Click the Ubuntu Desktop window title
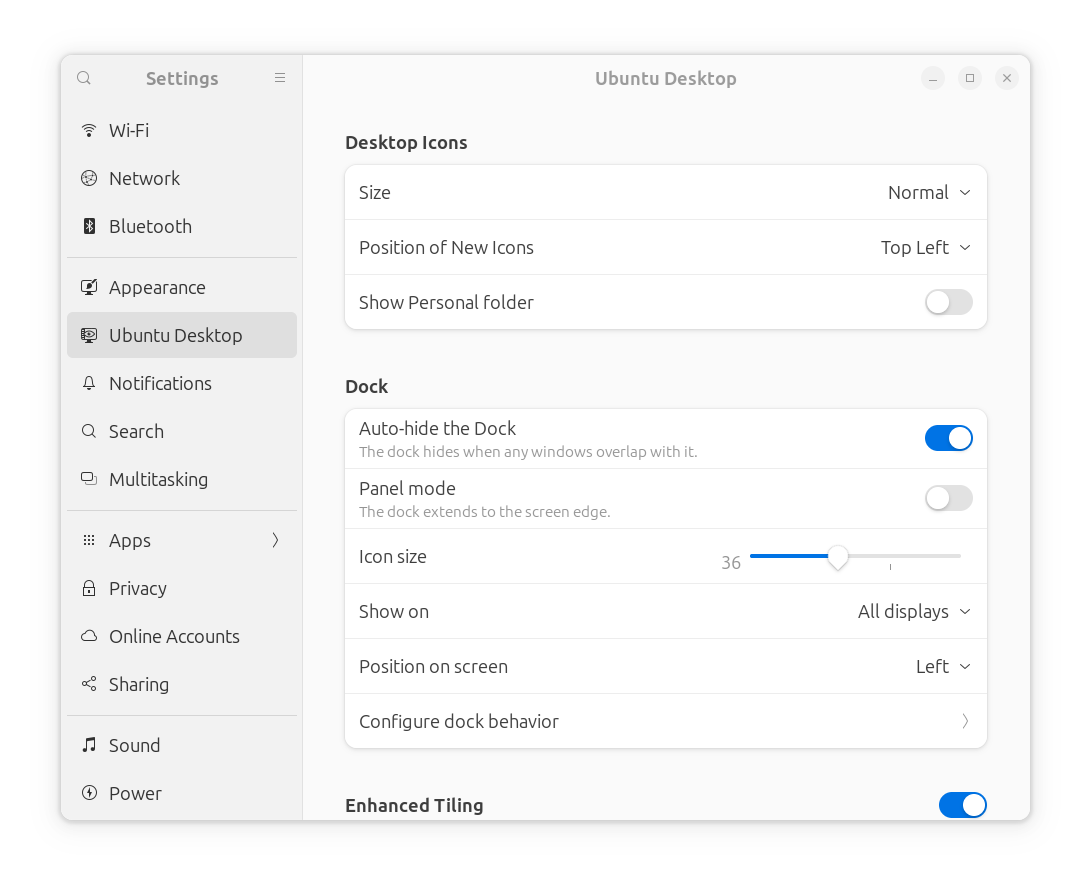The image size is (1091, 887). 666,79
